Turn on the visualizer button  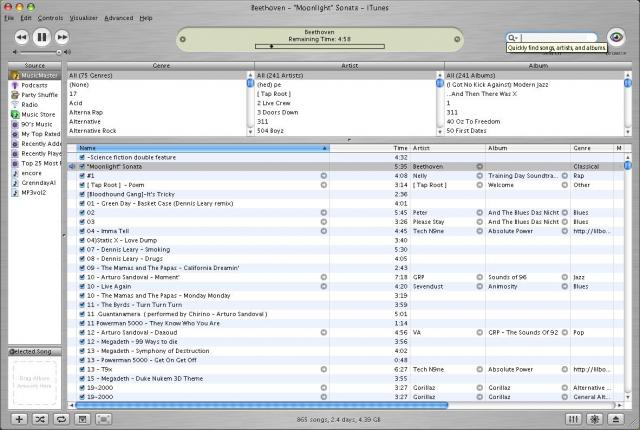[594, 419]
